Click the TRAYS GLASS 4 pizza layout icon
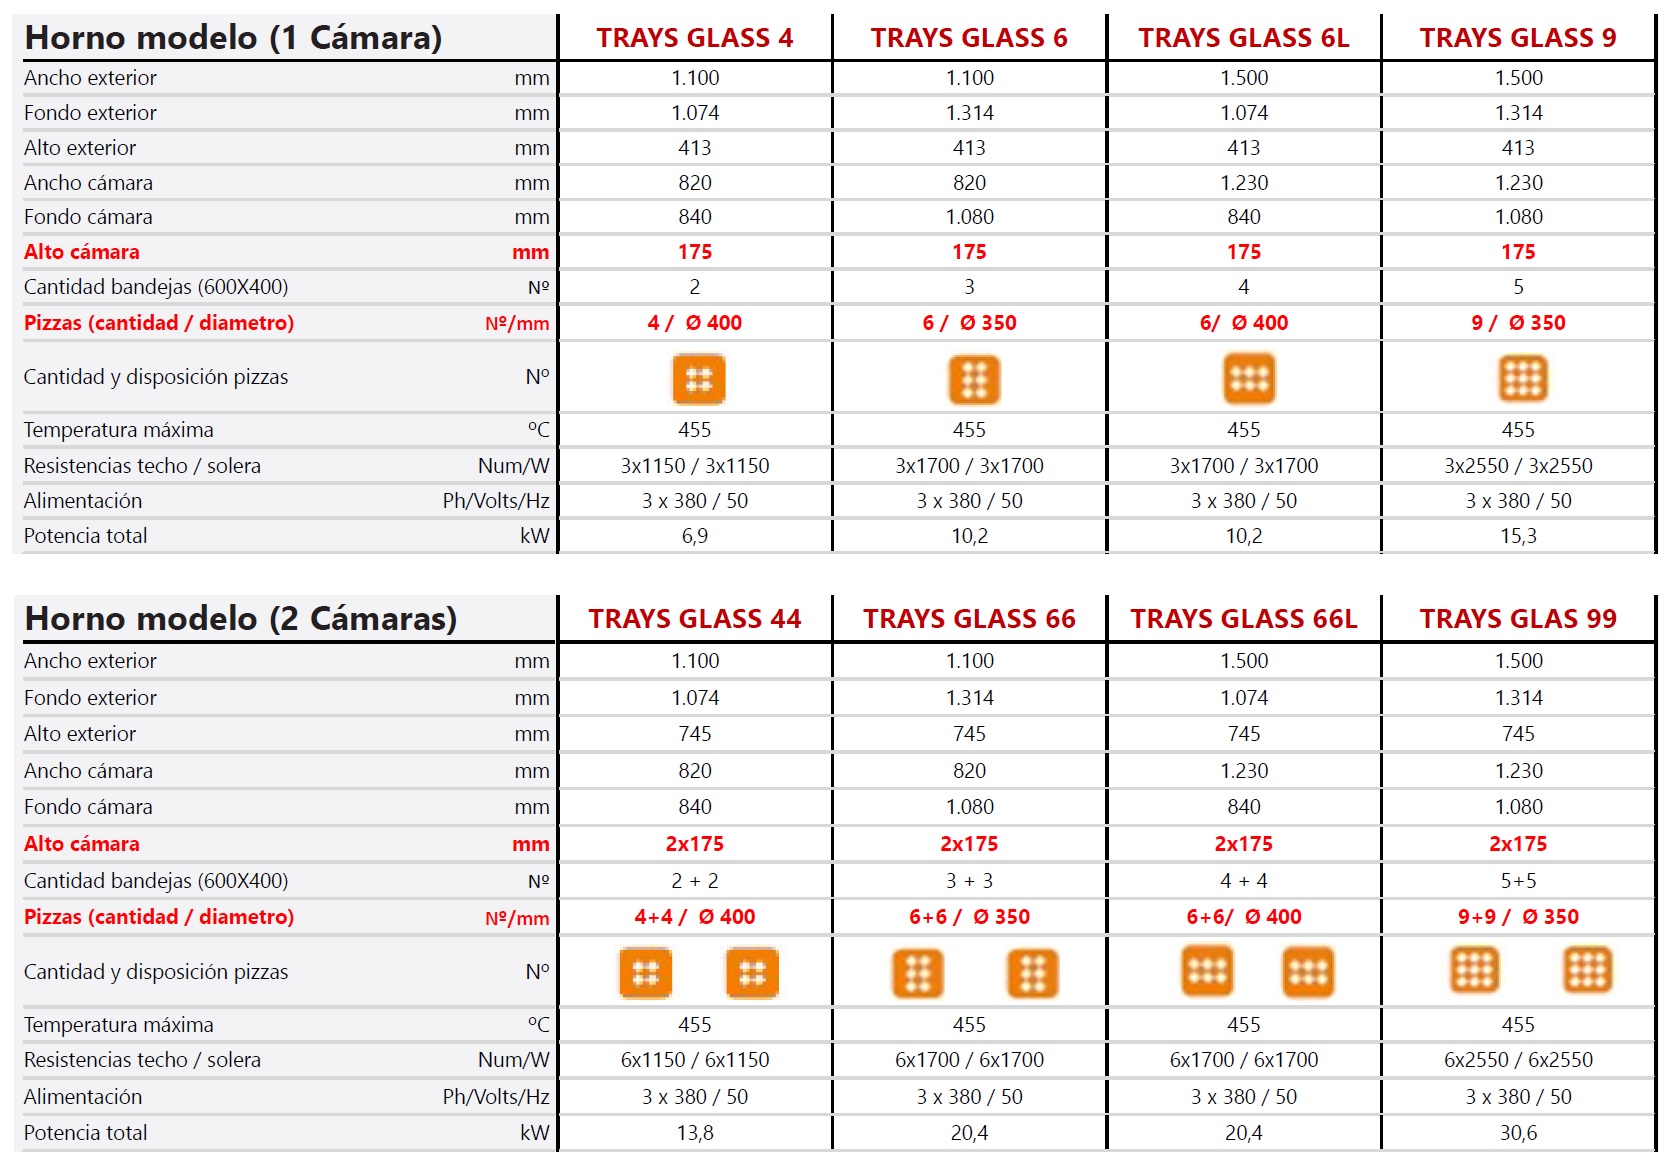This screenshot has height=1166, width=1672. 698,380
